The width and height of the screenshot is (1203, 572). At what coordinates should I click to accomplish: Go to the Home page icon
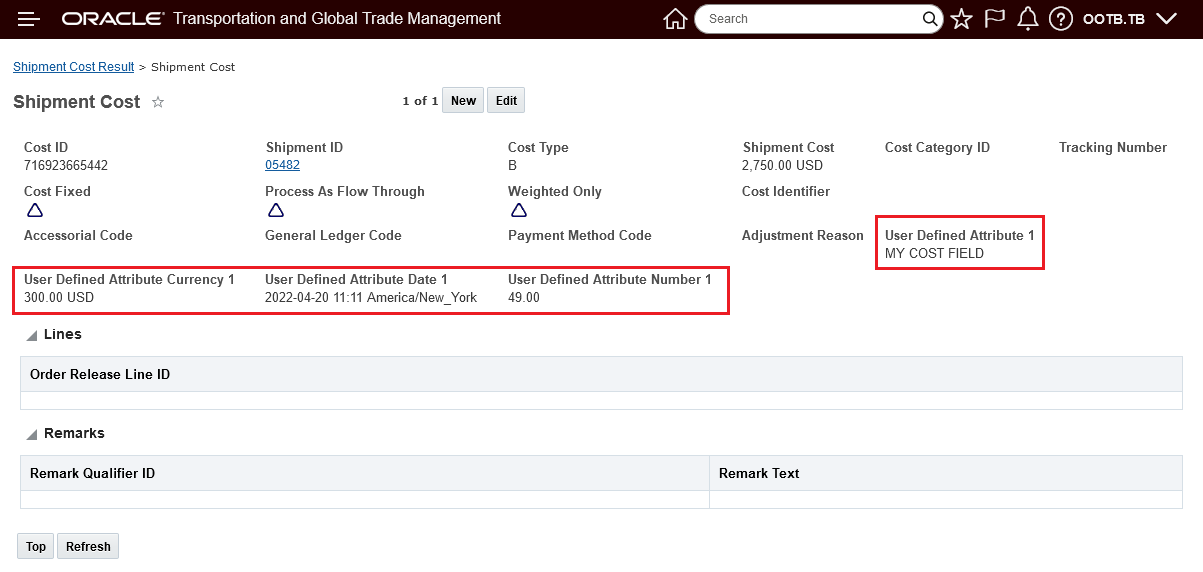[x=675, y=19]
